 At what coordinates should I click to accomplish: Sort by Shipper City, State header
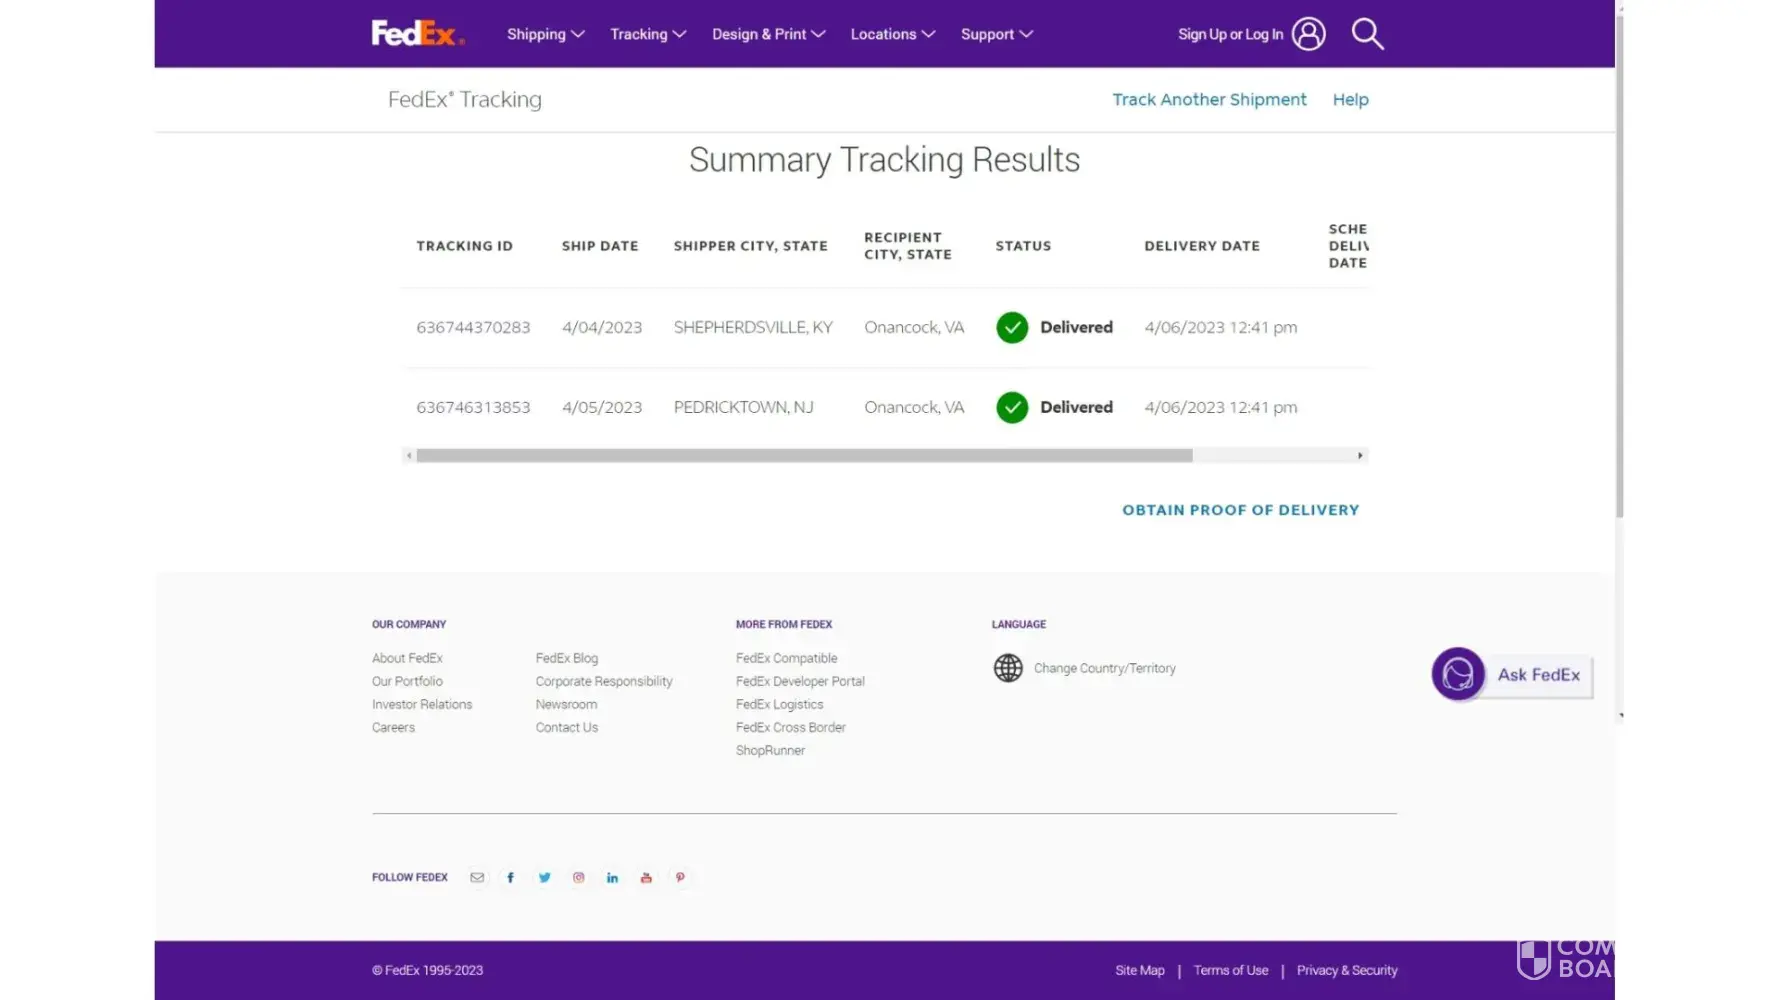(750, 246)
